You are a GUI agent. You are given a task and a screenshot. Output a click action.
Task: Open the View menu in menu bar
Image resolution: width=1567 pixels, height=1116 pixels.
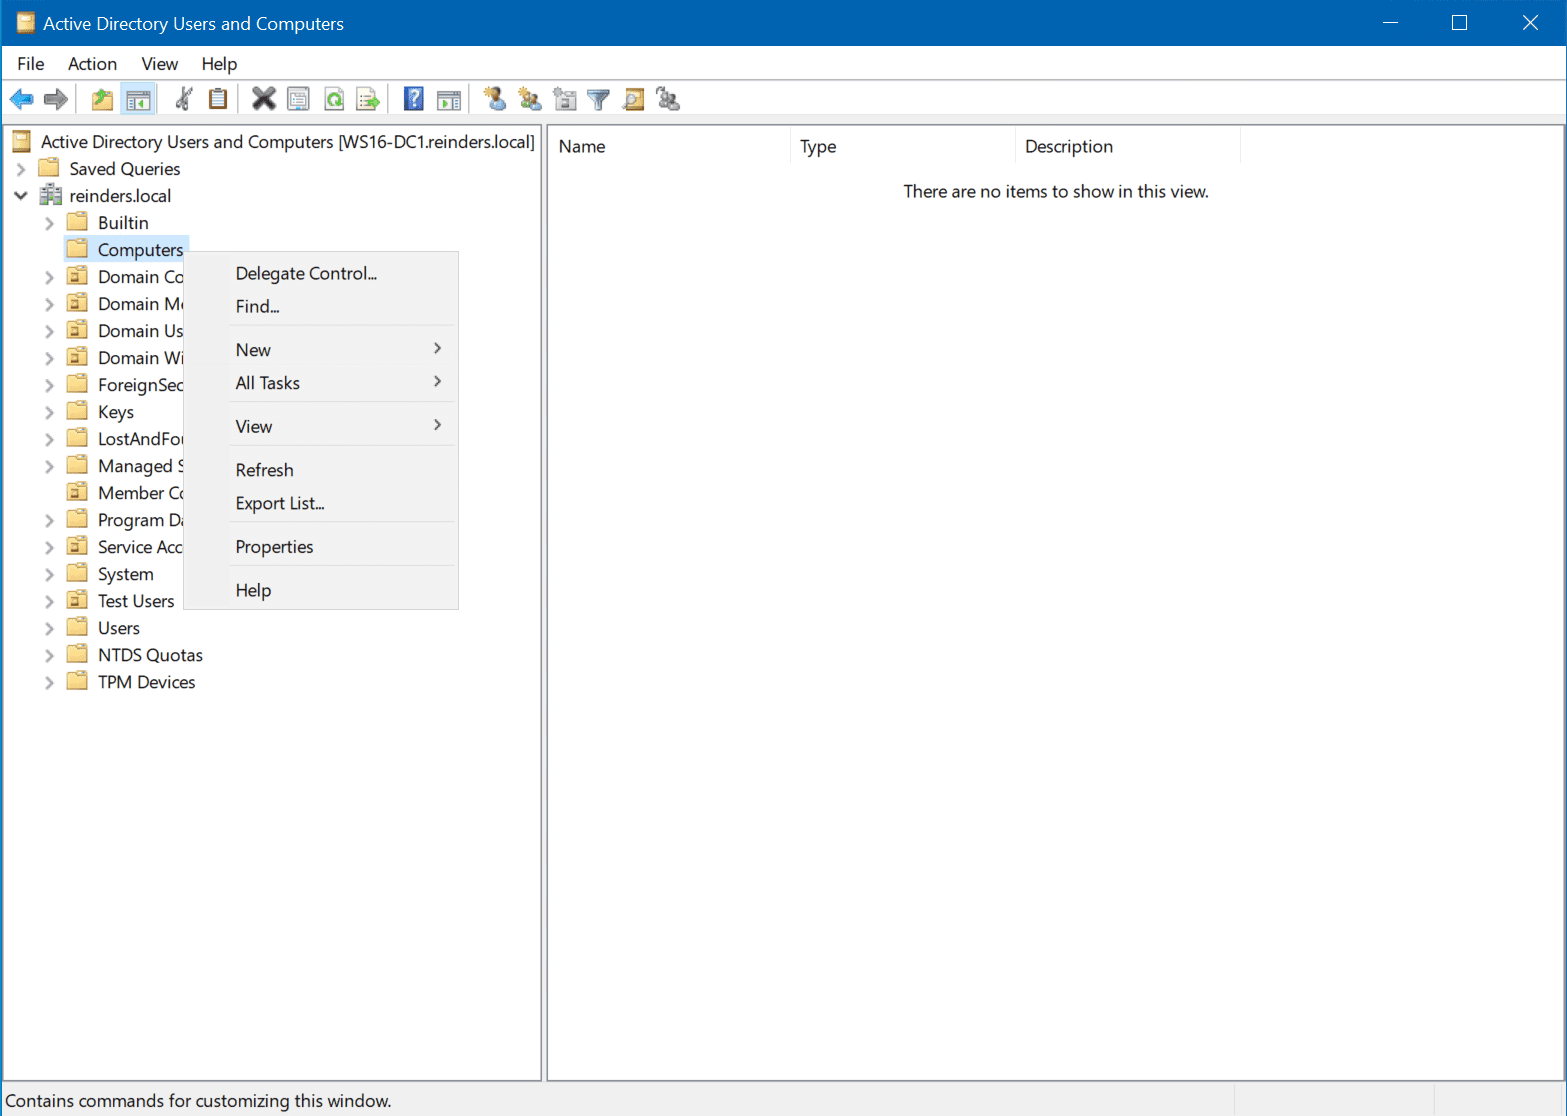pyautogui.click(x=160, y=64)
